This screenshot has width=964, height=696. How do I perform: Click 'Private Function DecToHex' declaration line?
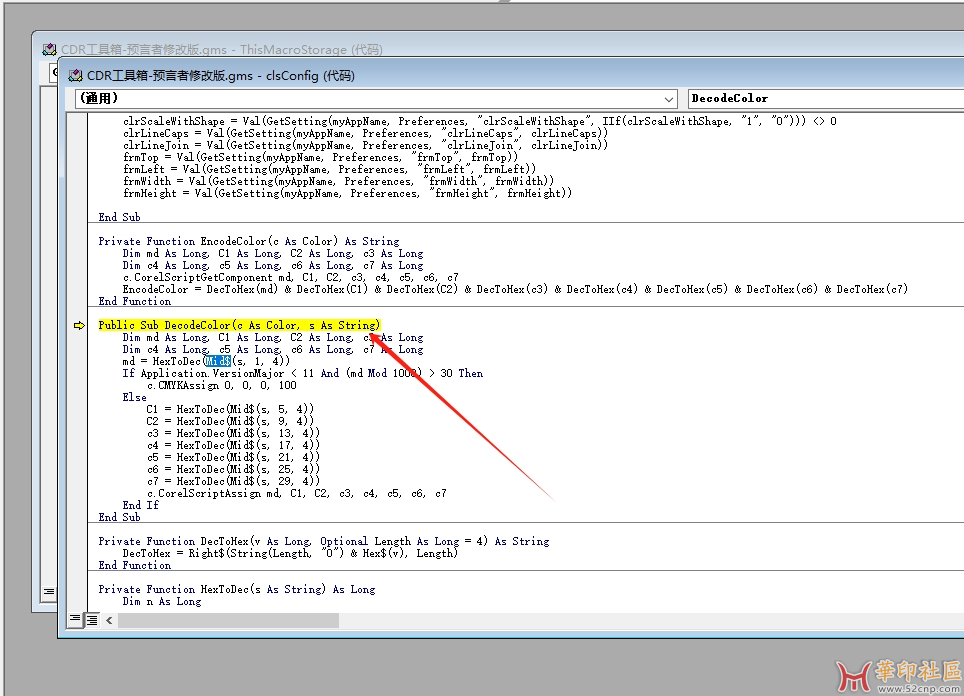324,542
